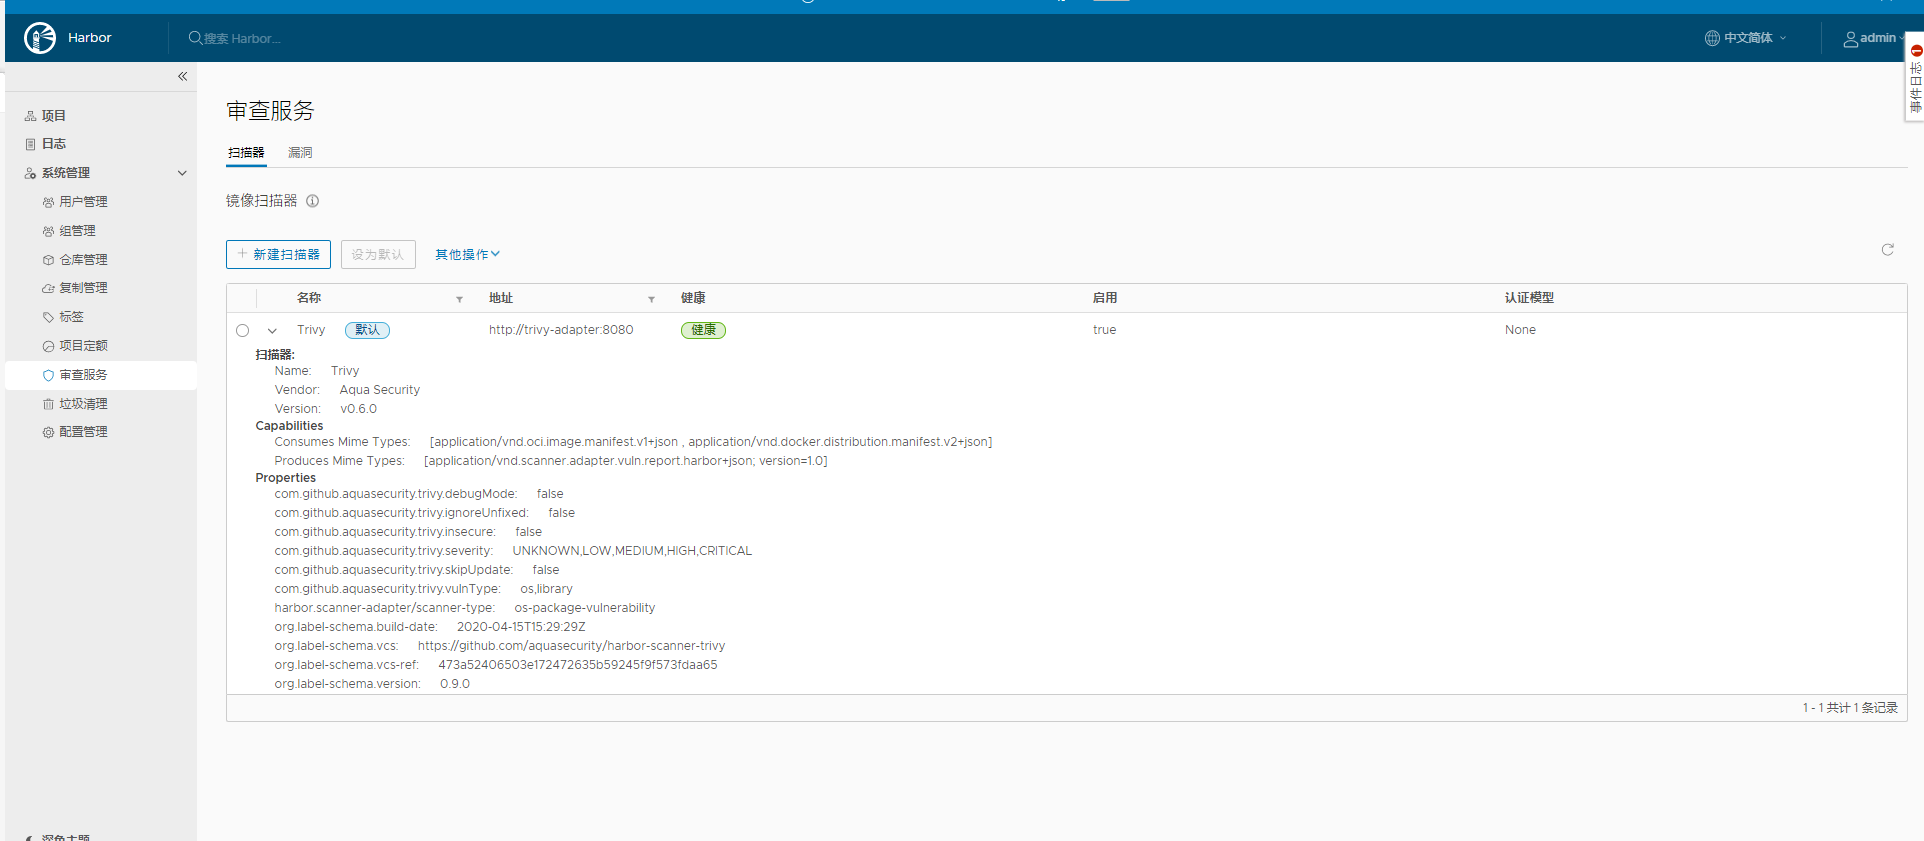Click the globe language icon
This screenshot has width=1924, height=841.
point(1712,38)
